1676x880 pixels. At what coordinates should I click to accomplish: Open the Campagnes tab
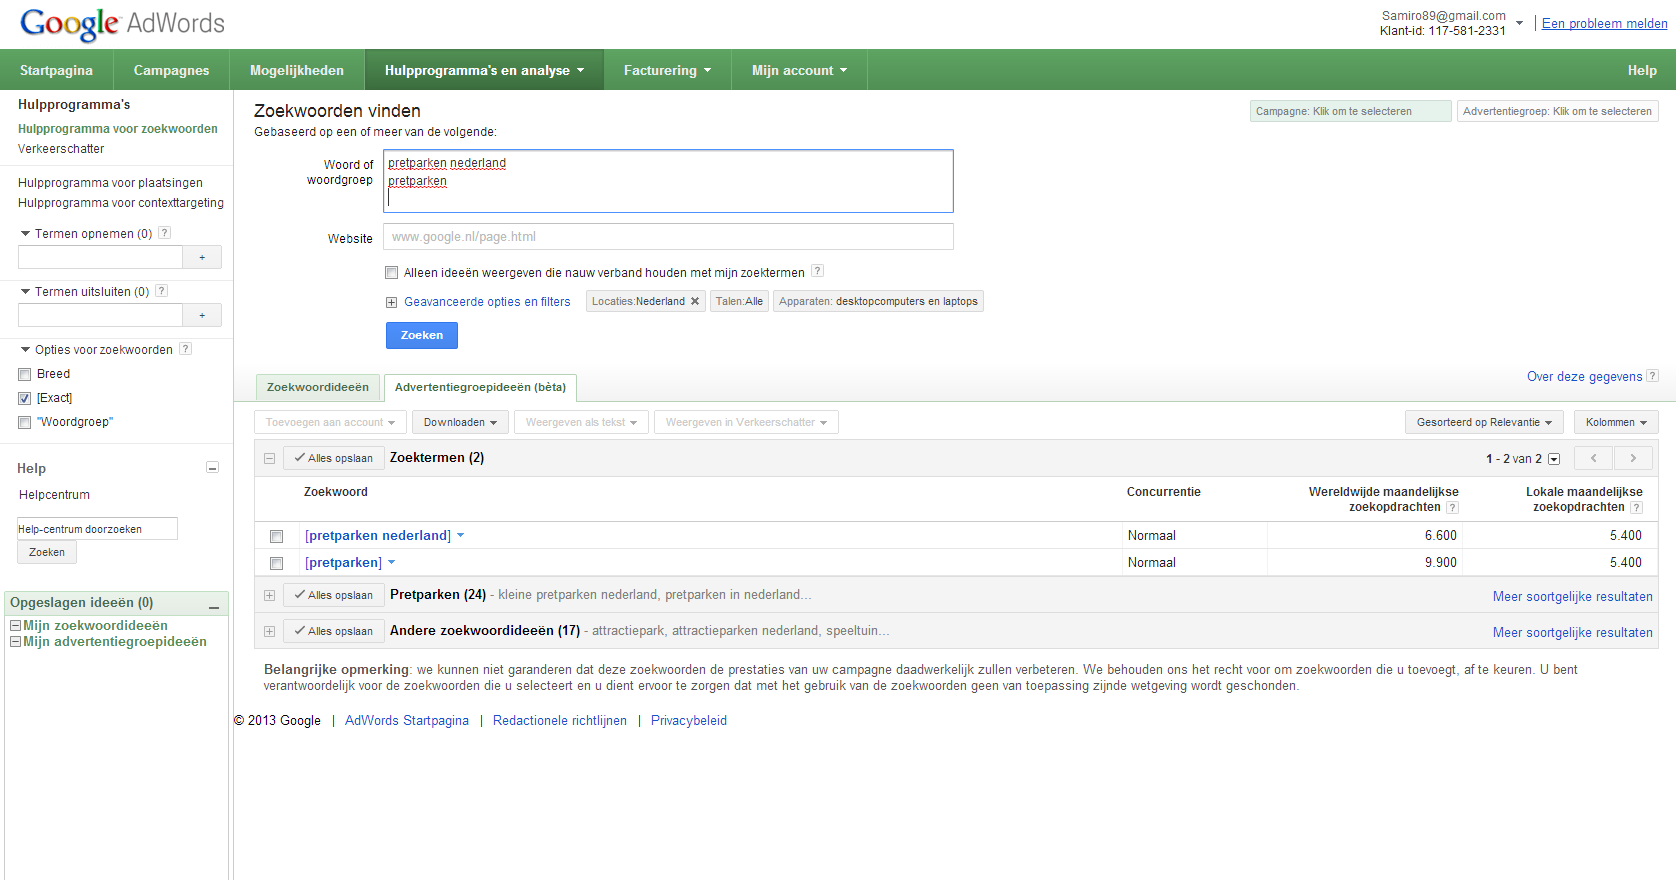pyautogui.click(x=171, y=70)
